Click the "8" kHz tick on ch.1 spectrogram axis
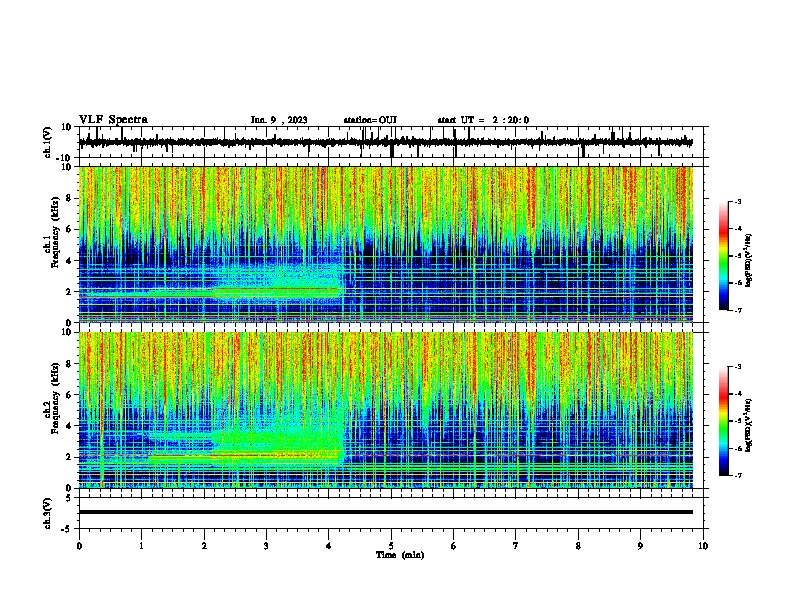792x612 pixels. click(x=70, y=198)
